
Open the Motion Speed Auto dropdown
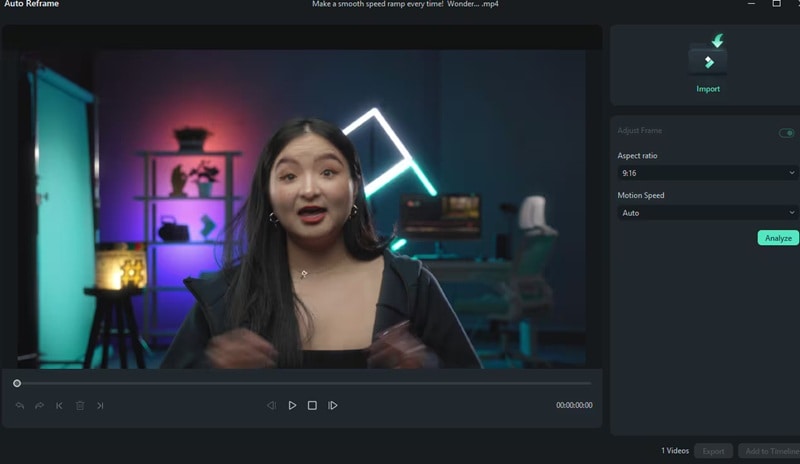[707, 213]
